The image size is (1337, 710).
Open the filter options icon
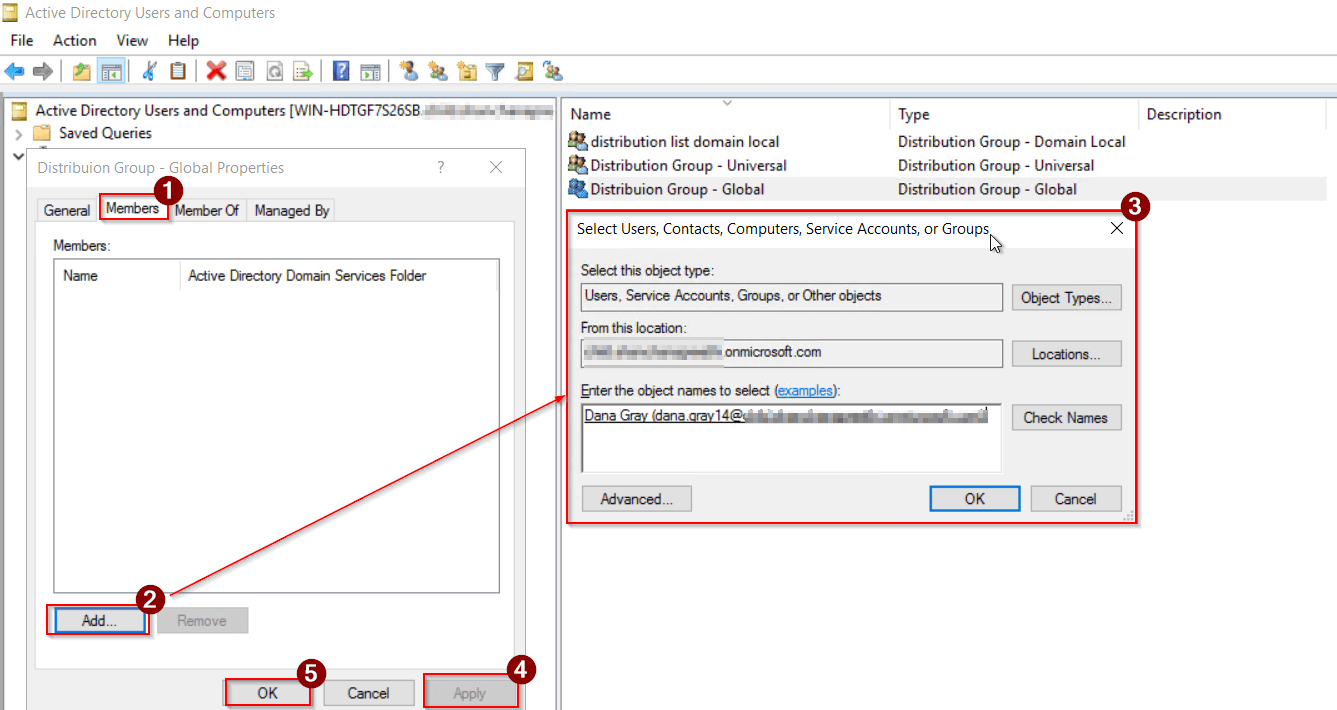coord(494,70)
